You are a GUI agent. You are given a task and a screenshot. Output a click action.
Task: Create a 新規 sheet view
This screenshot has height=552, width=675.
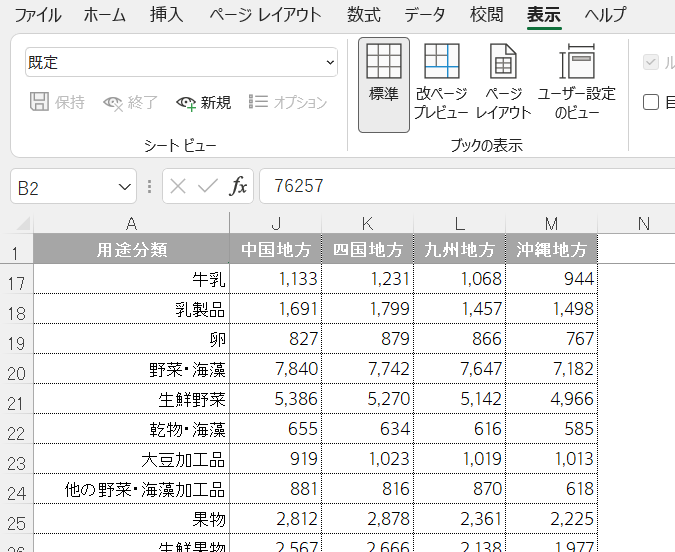pyautogui.click(x=203, y=102)
